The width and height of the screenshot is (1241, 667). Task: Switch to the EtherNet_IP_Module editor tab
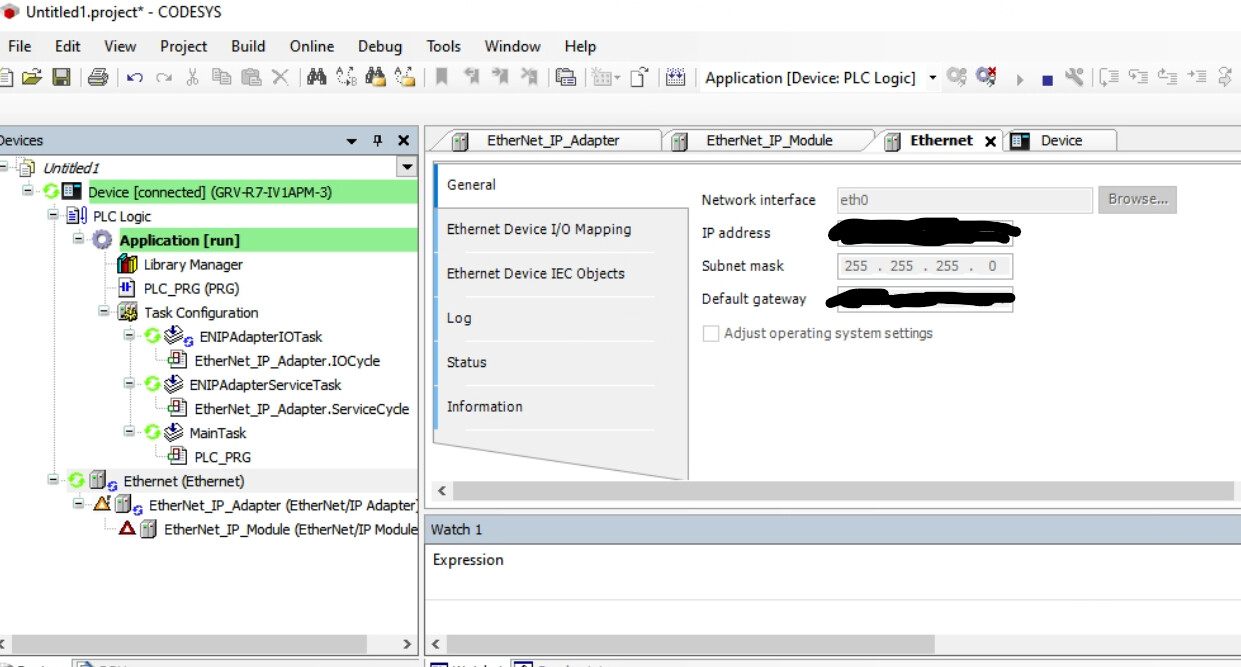[x=769, y=141]
